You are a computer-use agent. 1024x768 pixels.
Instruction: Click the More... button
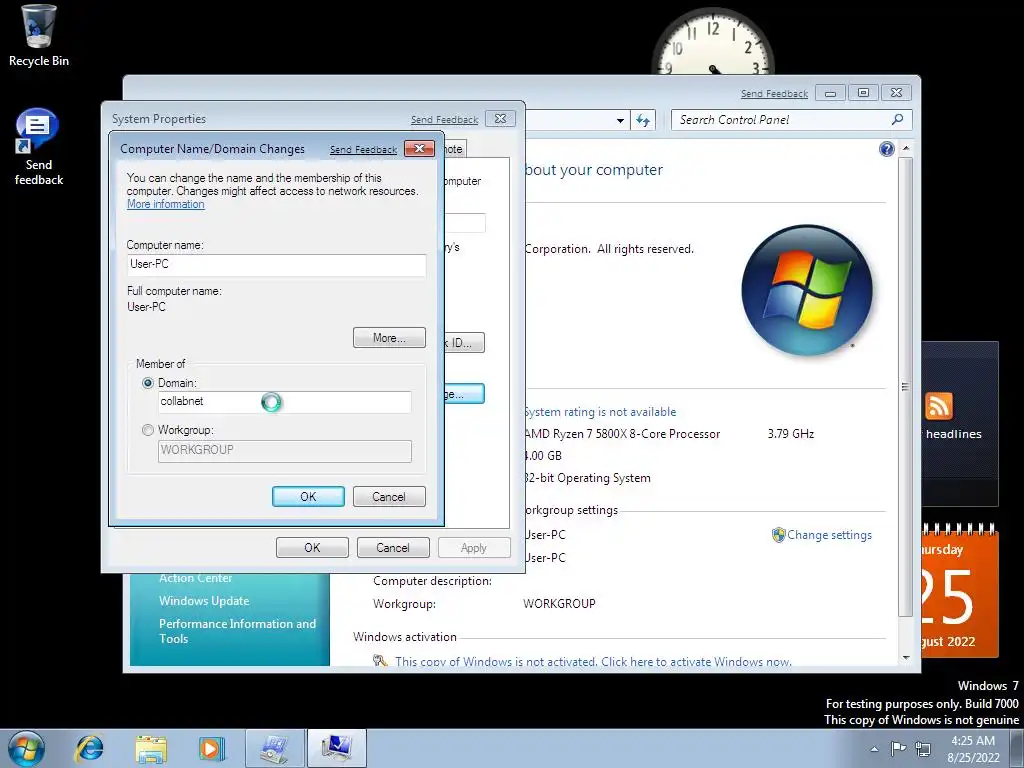coord(389,338)
